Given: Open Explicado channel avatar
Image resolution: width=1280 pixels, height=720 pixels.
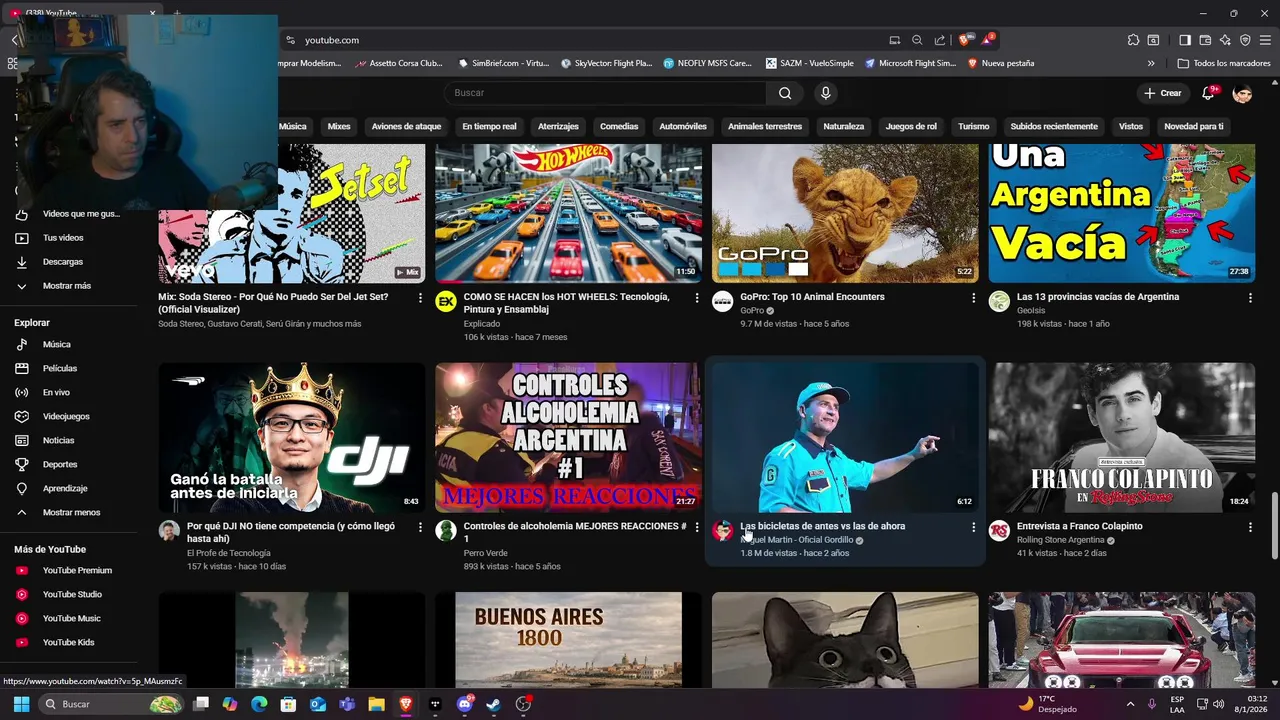Looking at the screenshot, I should coord(446,302).
